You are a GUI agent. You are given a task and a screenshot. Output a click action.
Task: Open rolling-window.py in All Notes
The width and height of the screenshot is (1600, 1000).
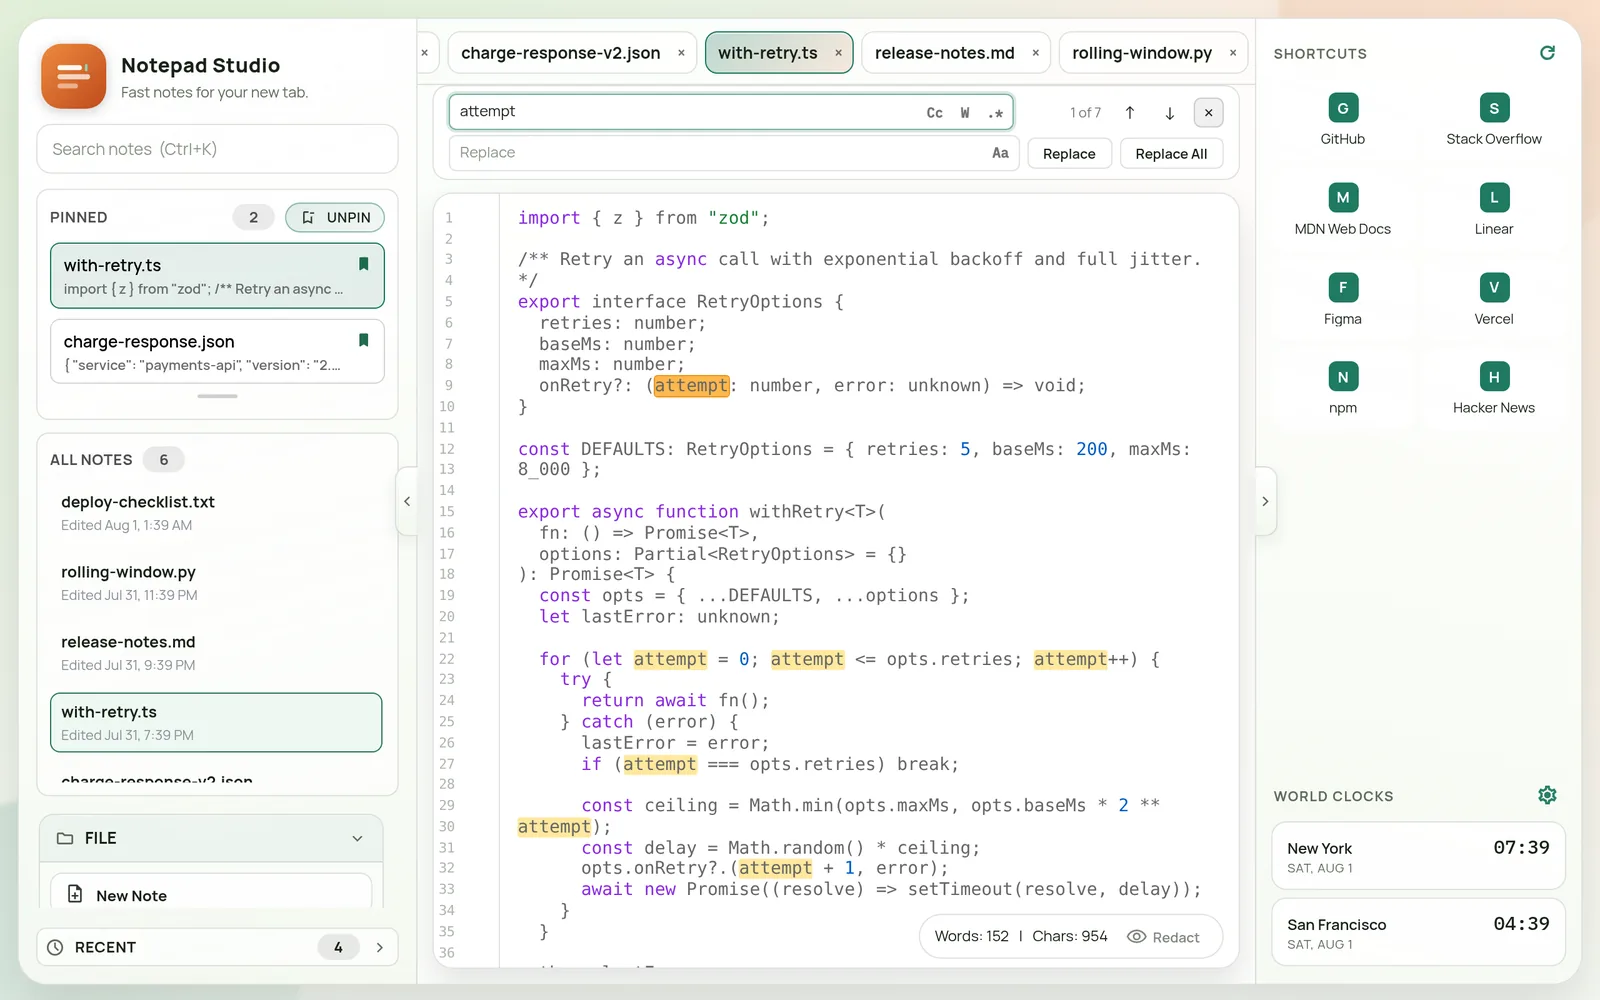coord(216,582)
